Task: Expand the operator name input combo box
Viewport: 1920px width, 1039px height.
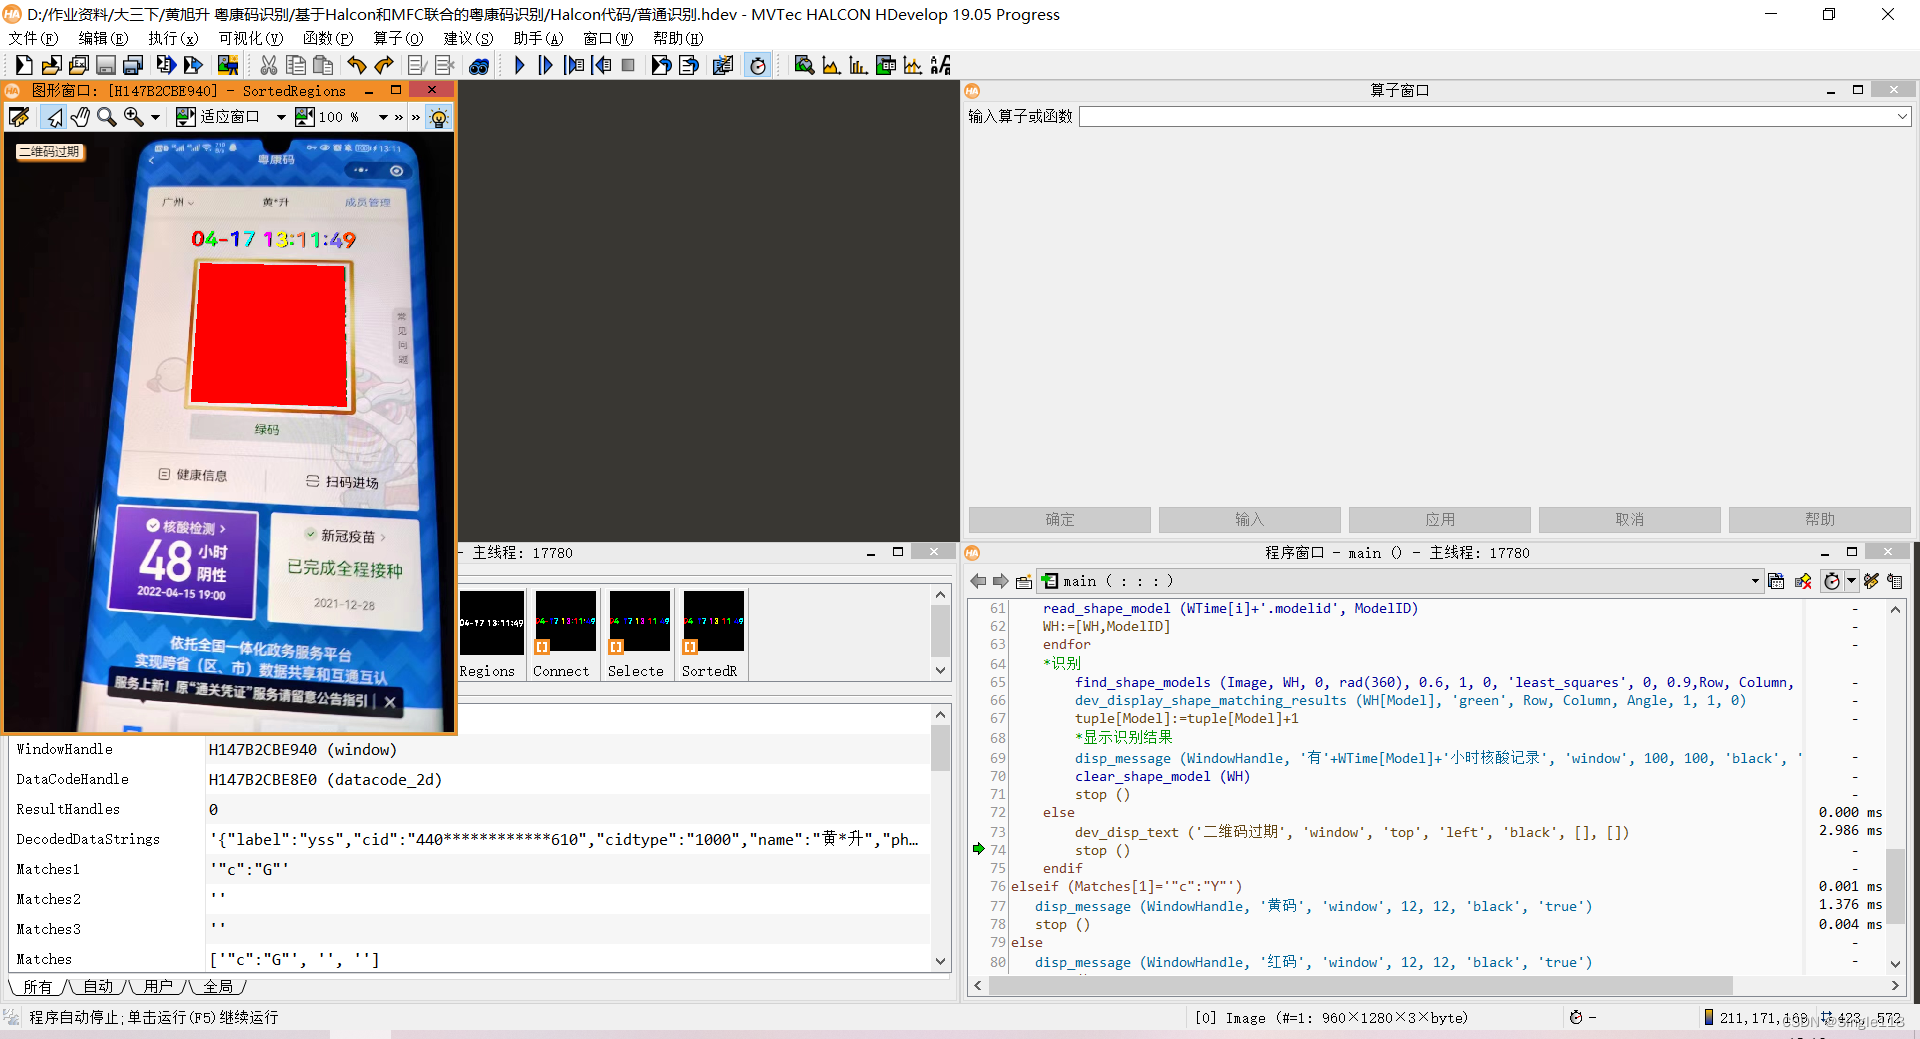Action: click(x=1902, y=117)
